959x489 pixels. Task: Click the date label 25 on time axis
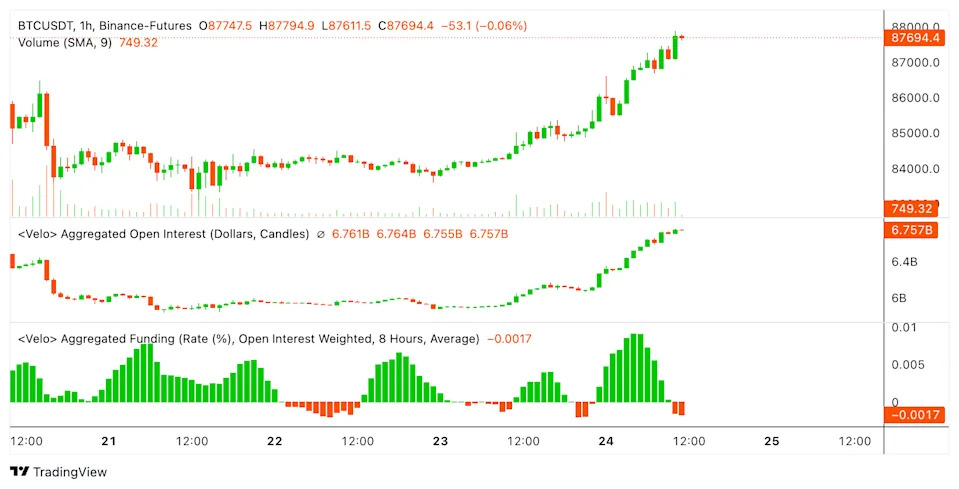click(x=772, y=441)
